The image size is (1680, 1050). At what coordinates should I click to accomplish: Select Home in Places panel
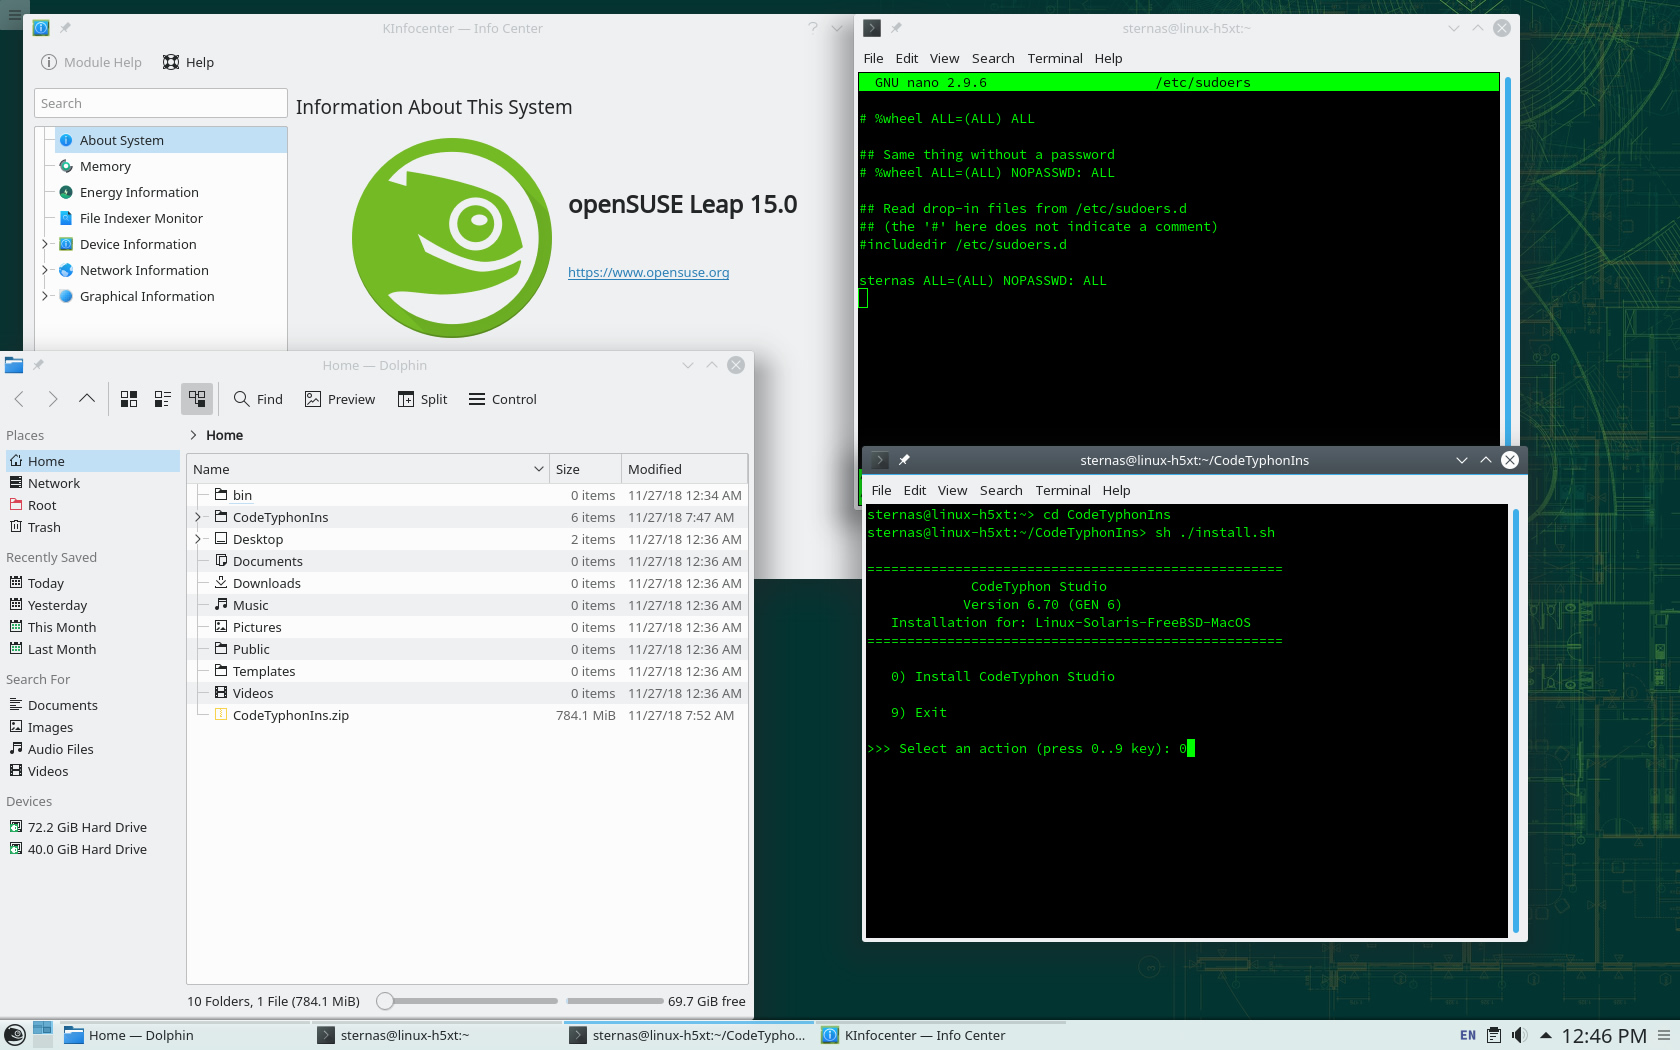pyautogui.click(x=93, y=461)
